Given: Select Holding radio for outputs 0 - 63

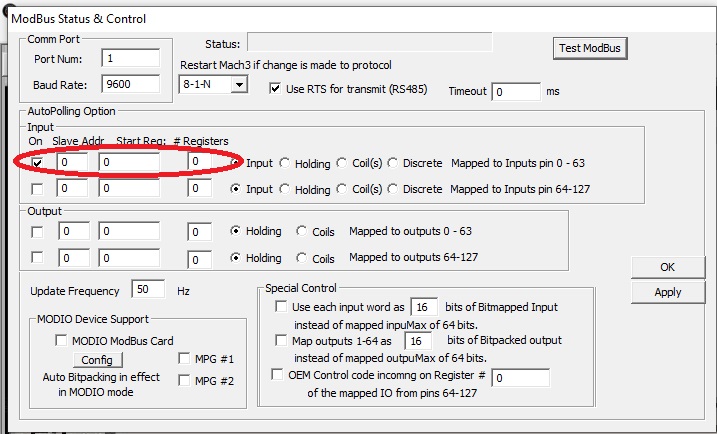Looking at the screenshot, I should pyautogui.click(x=235, y=231).
